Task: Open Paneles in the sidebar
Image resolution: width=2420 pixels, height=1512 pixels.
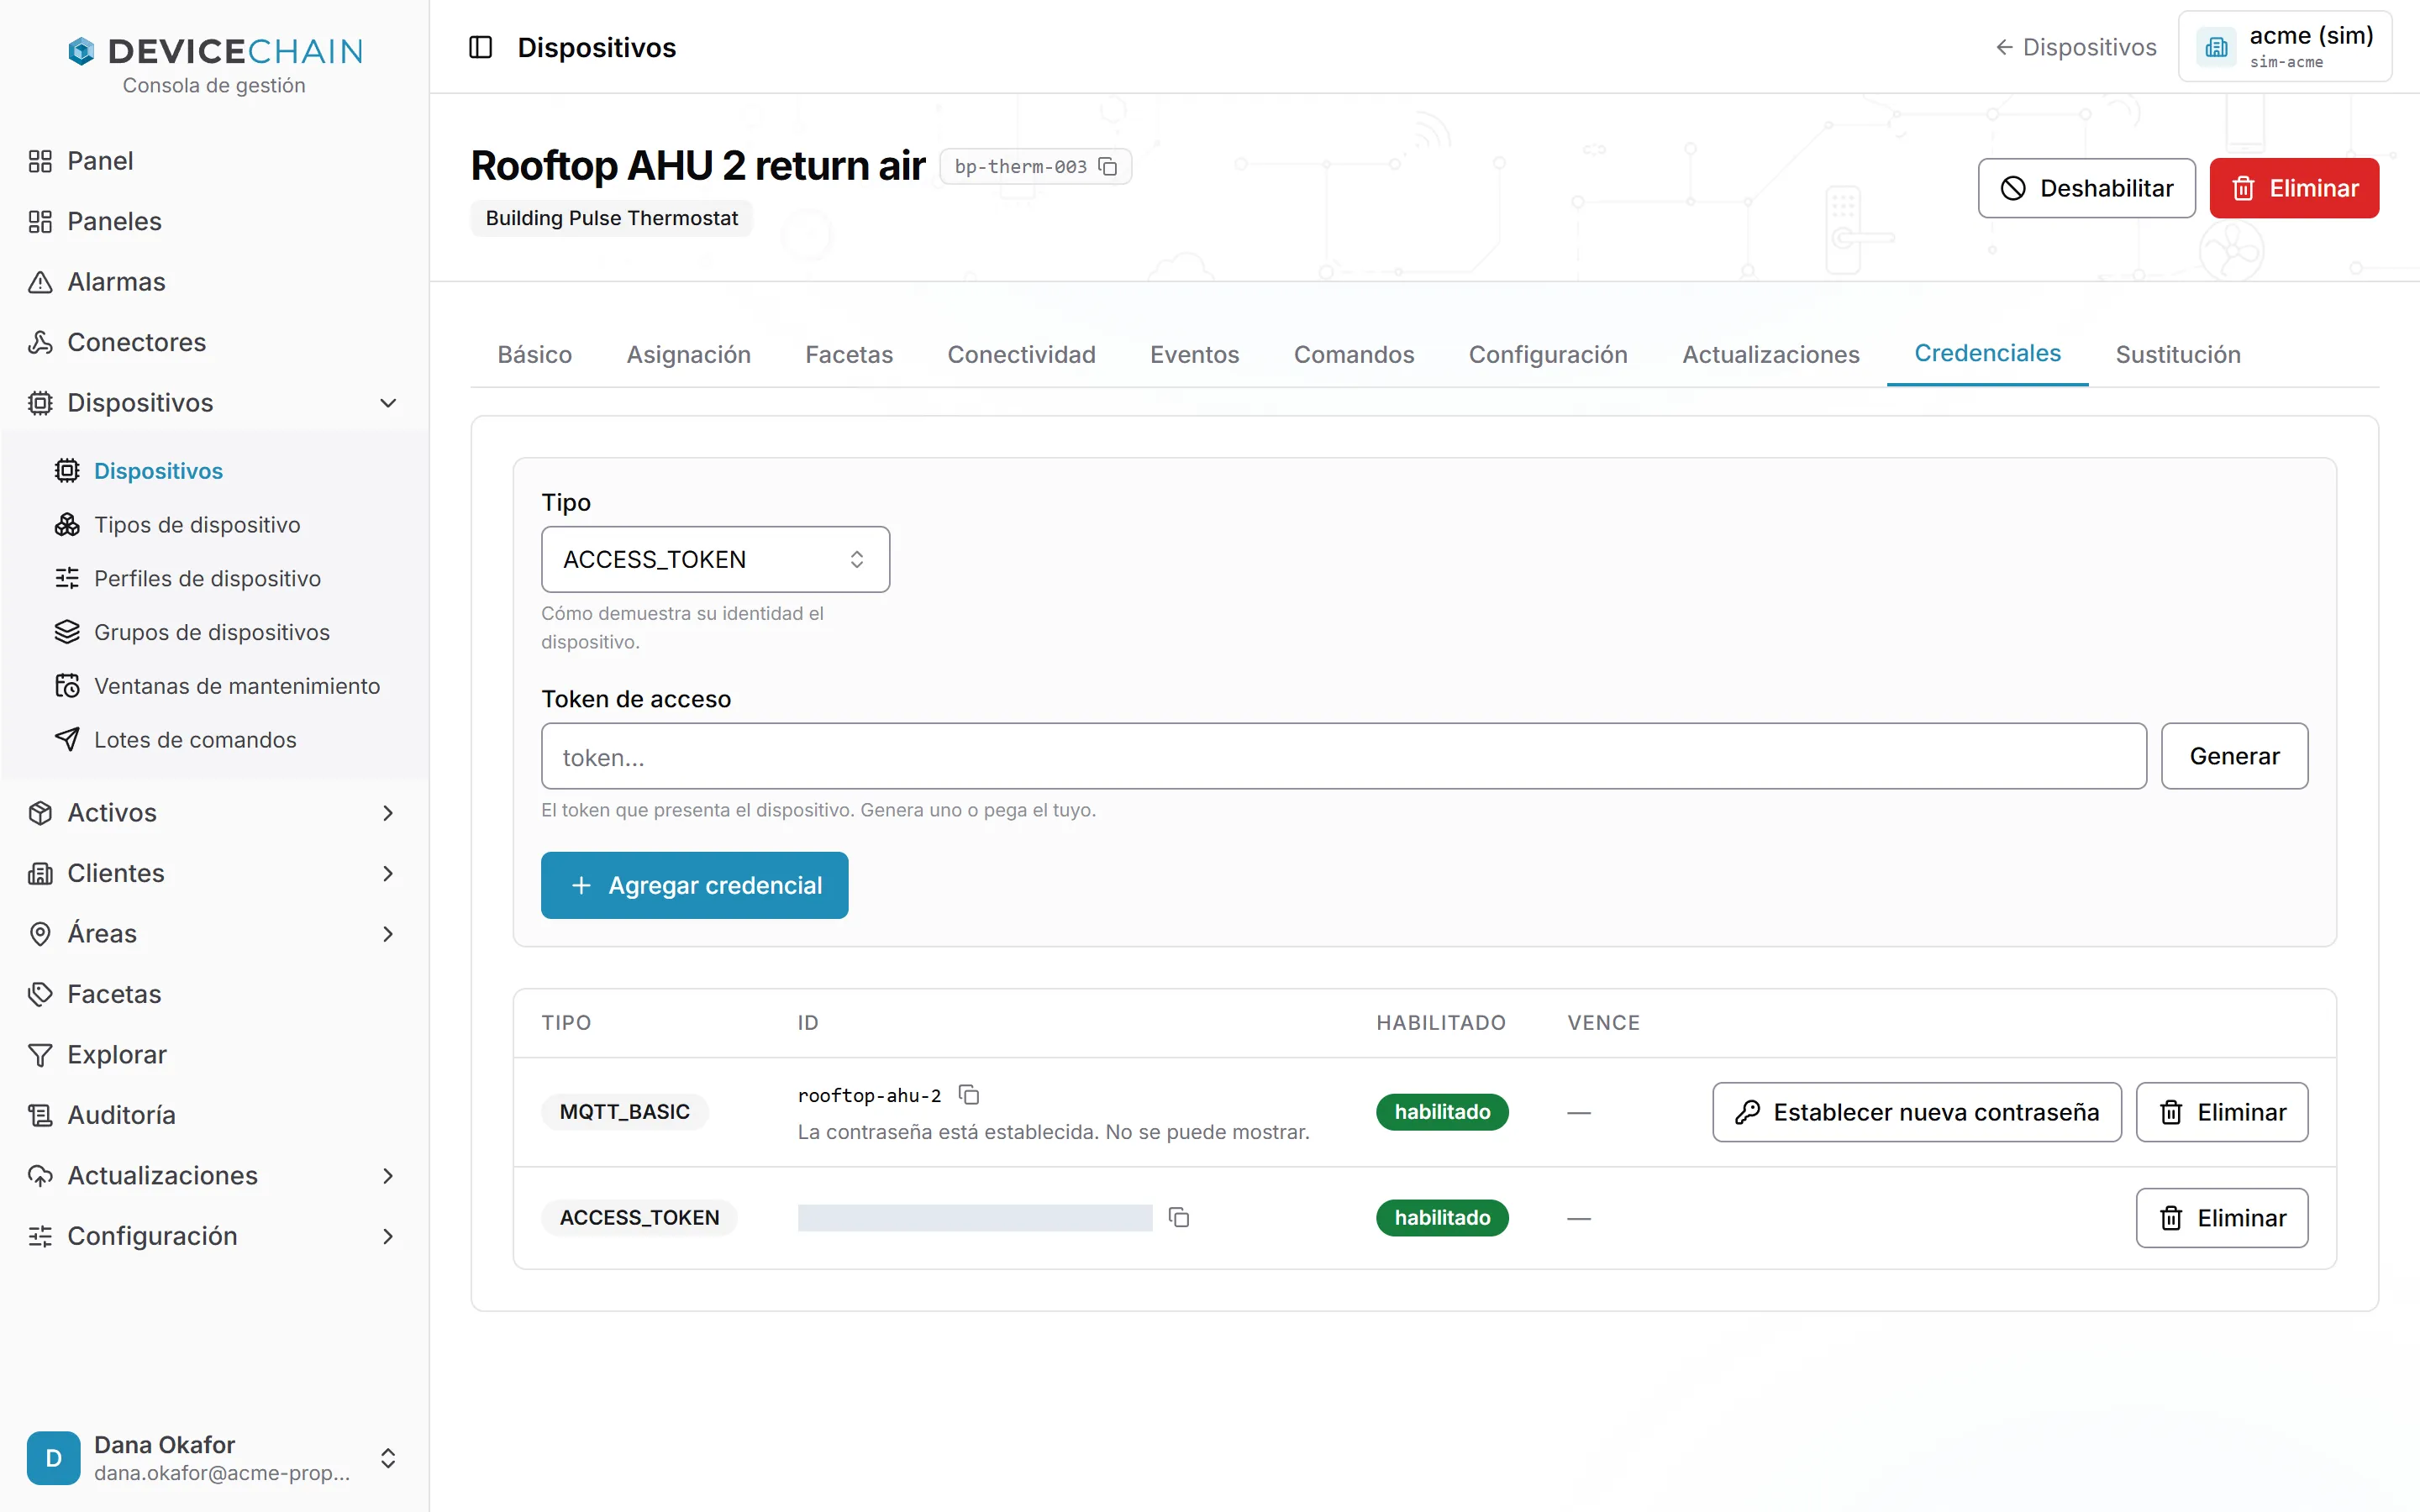Action: [214, 221]
